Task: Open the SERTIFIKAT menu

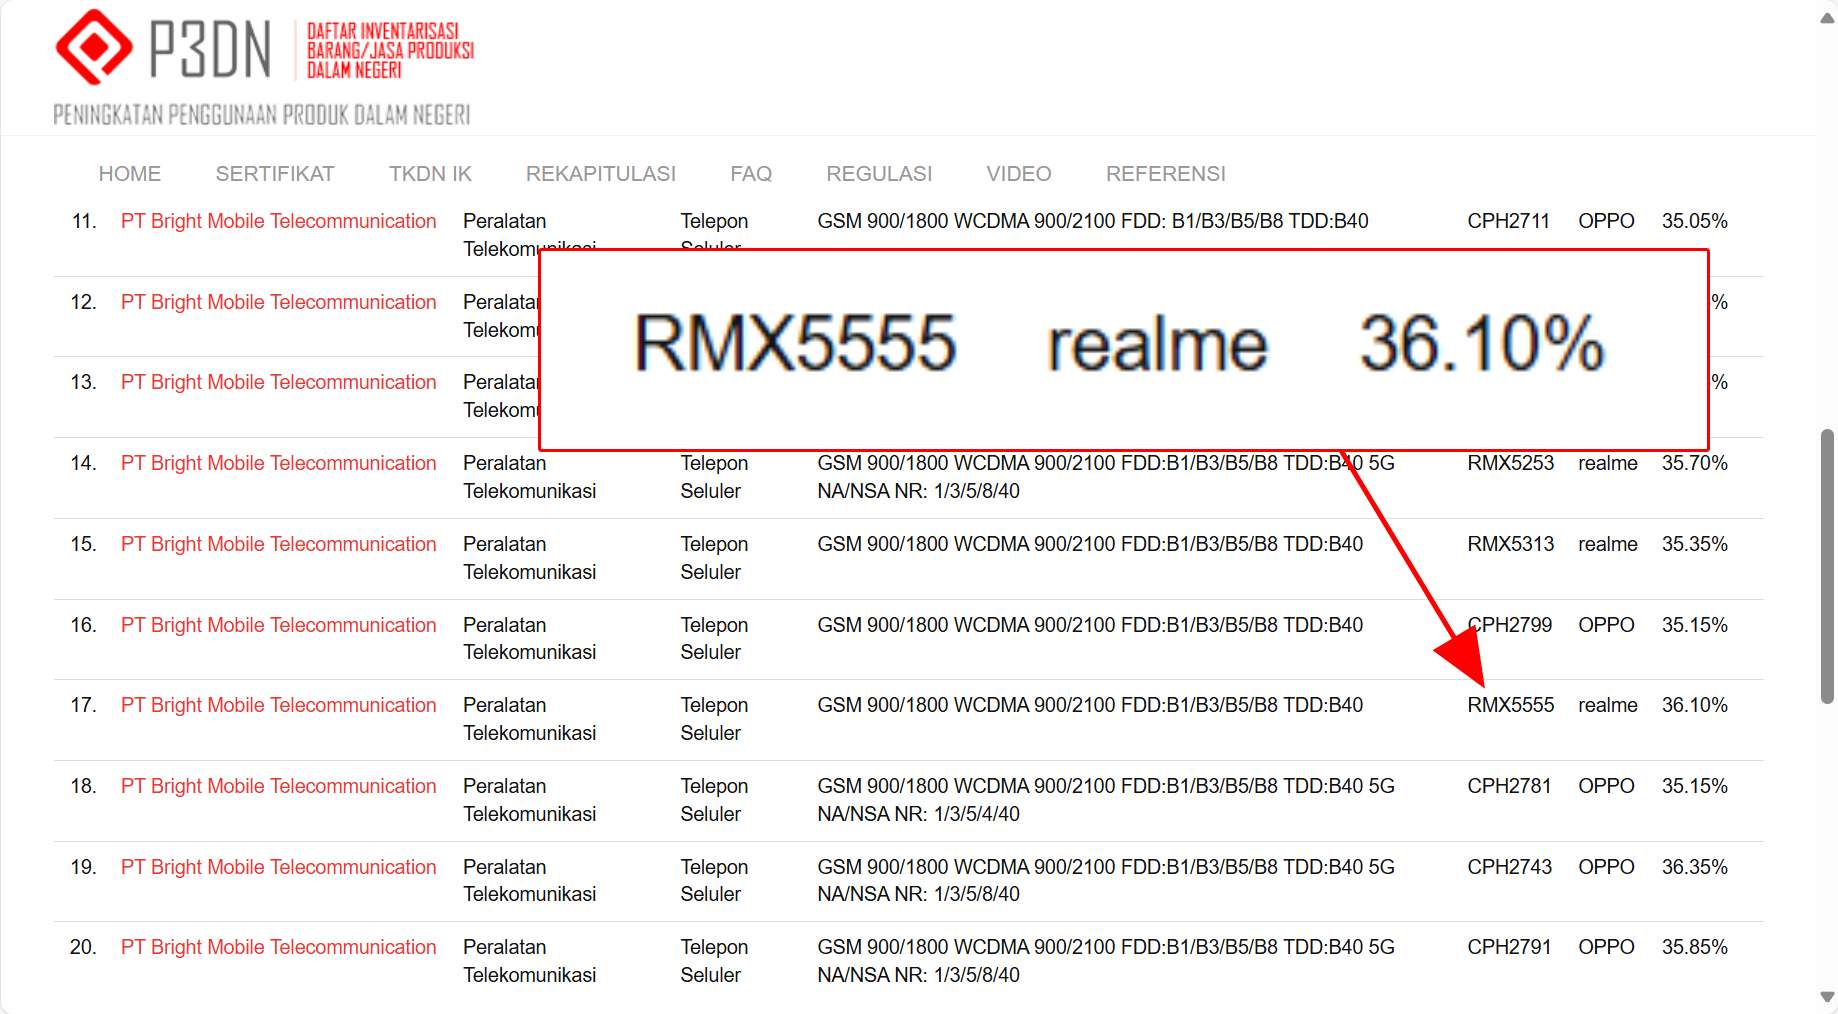Action: tap(275, 174)
